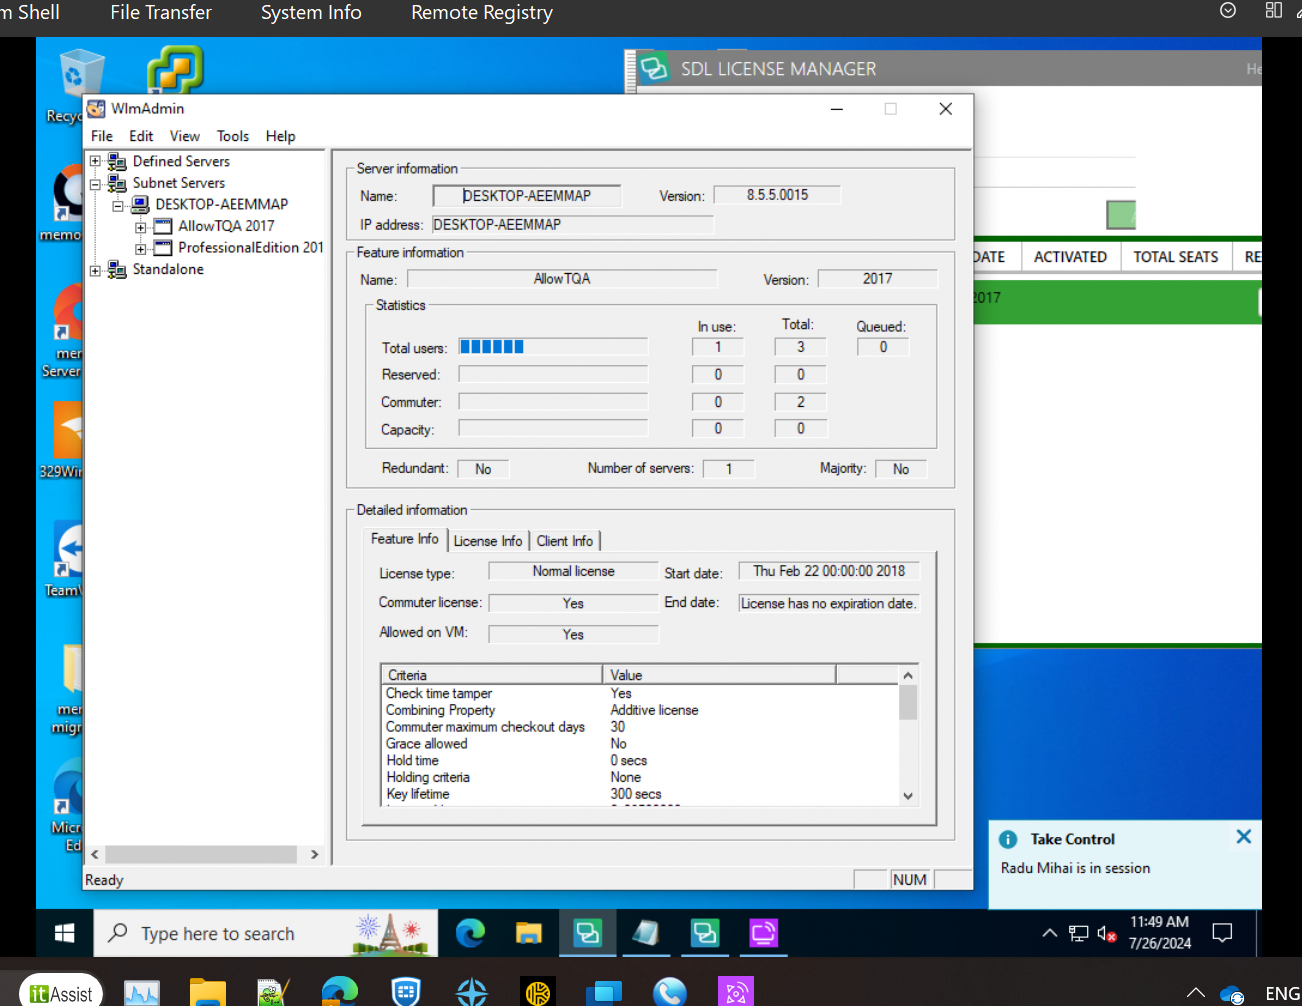The width and height of the screenshot is (1302, 1006).
Task: Click the muted volume tray icon
Action: point(1106,933)
